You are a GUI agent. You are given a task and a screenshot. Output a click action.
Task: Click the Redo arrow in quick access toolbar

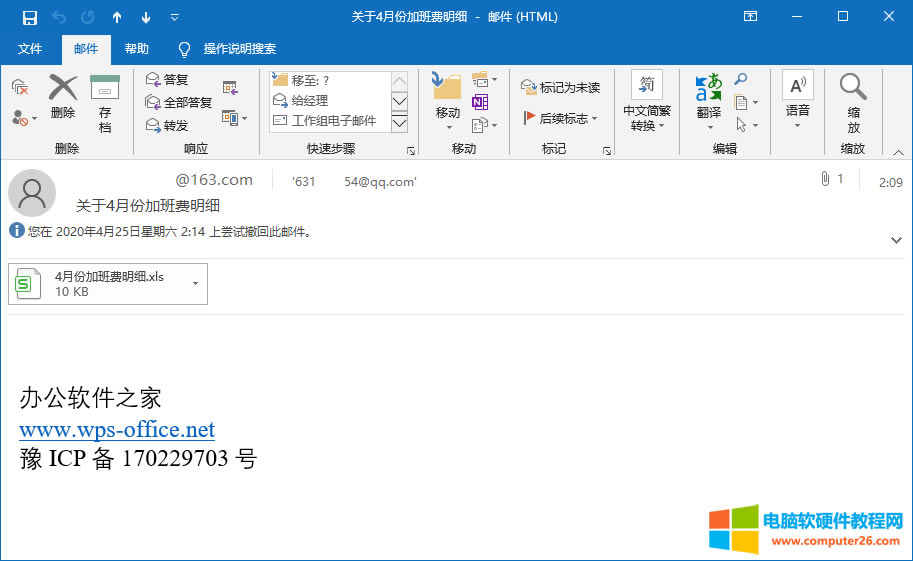(x=87, y=17)
